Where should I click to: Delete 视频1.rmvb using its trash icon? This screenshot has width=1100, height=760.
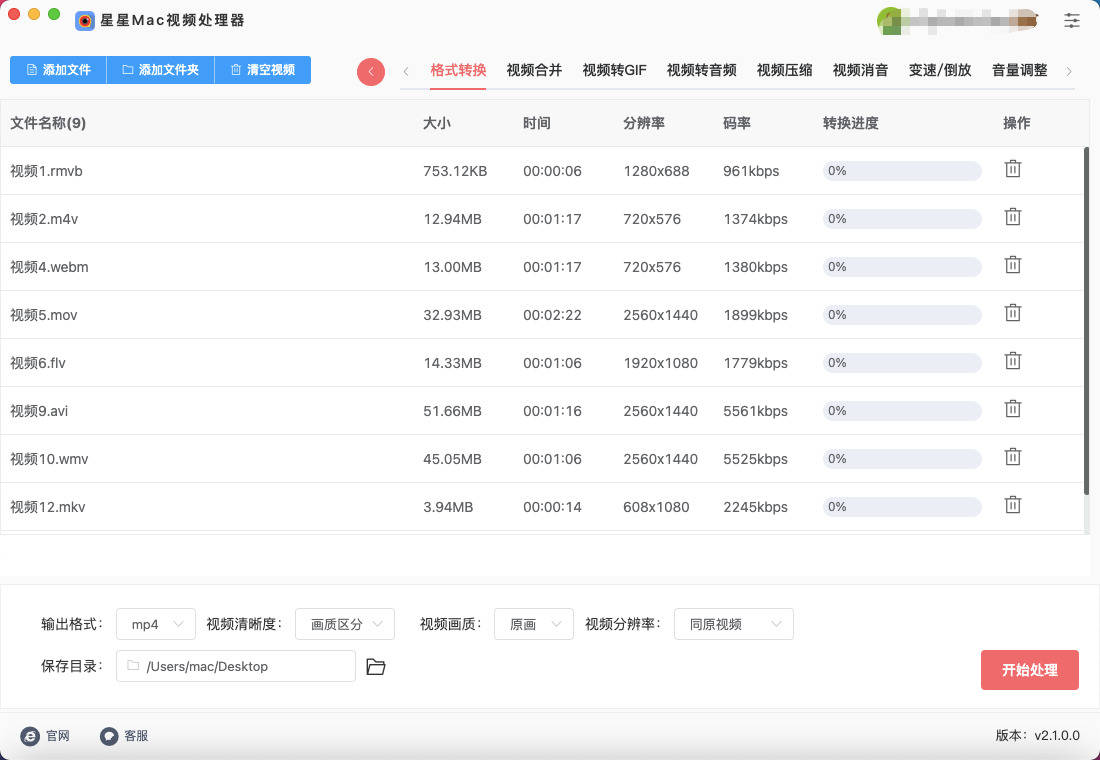(x=1012, y=170)
